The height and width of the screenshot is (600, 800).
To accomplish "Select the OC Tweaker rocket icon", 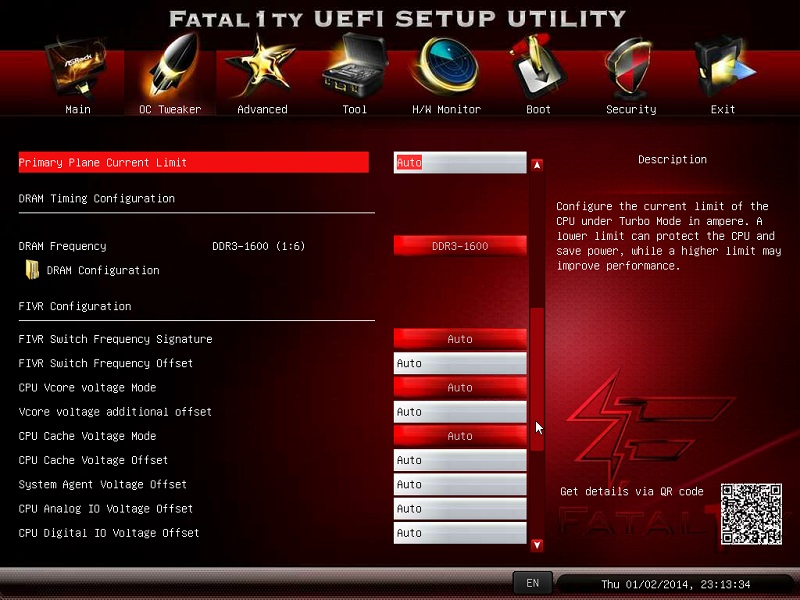I will coord(170,68).
